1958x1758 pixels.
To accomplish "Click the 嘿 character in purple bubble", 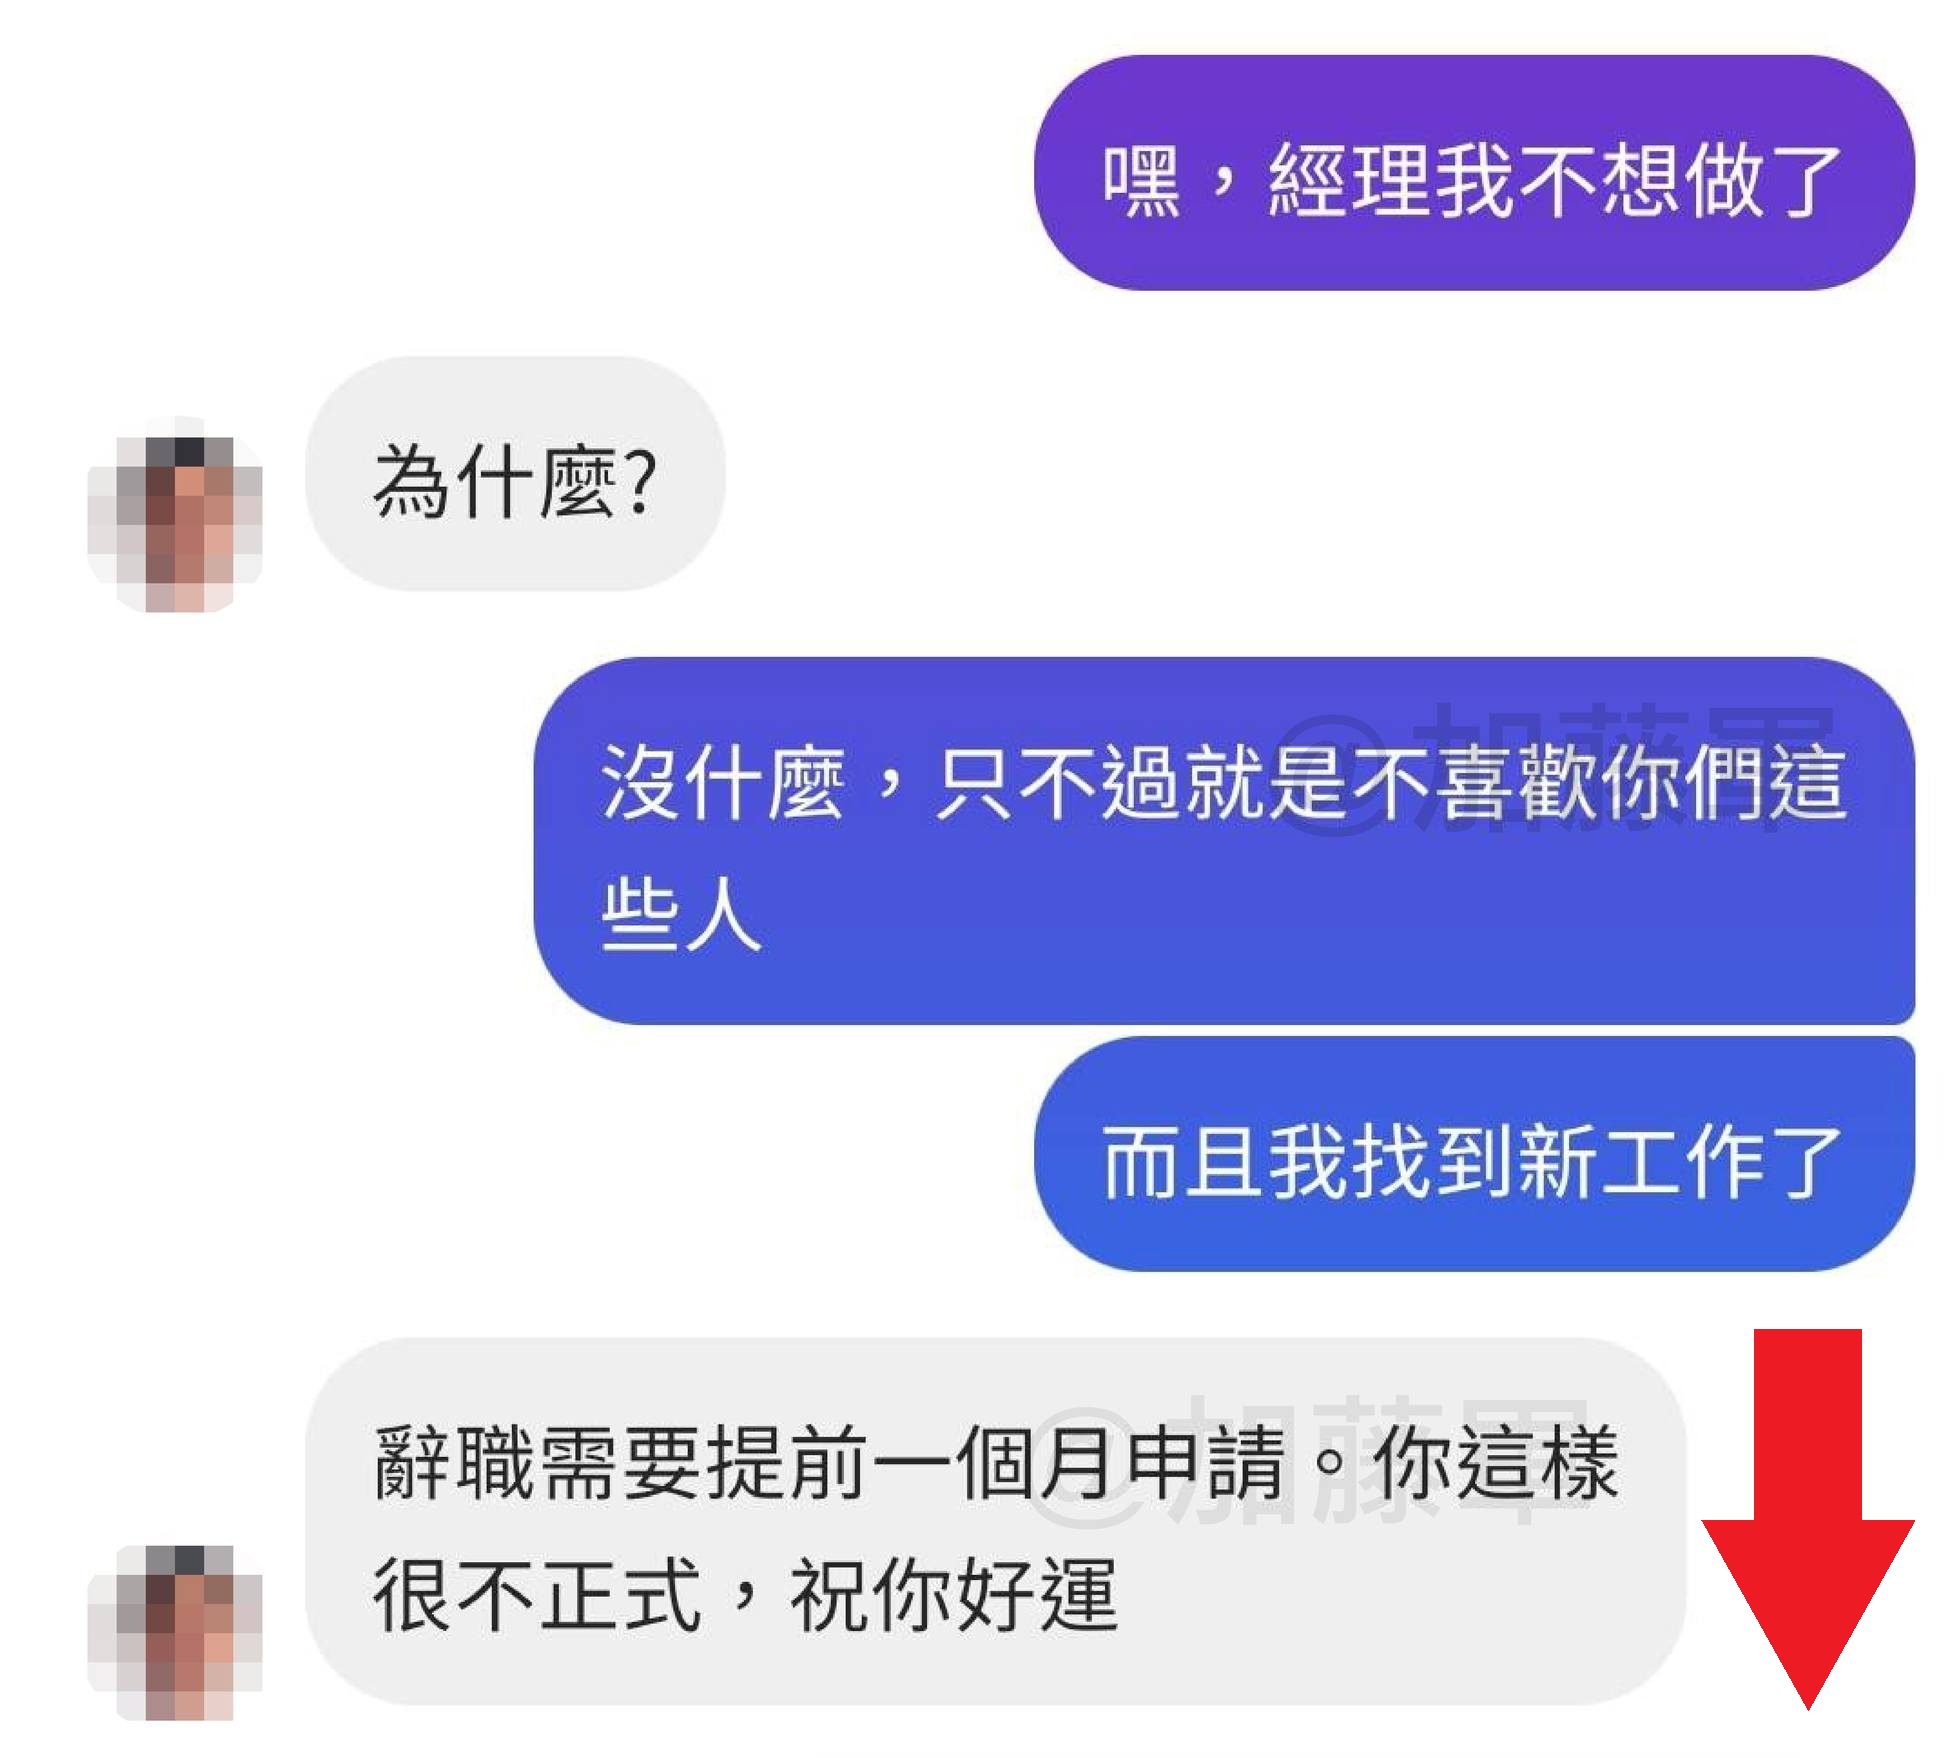I will pyautogui.click(x=1142, y=180).
